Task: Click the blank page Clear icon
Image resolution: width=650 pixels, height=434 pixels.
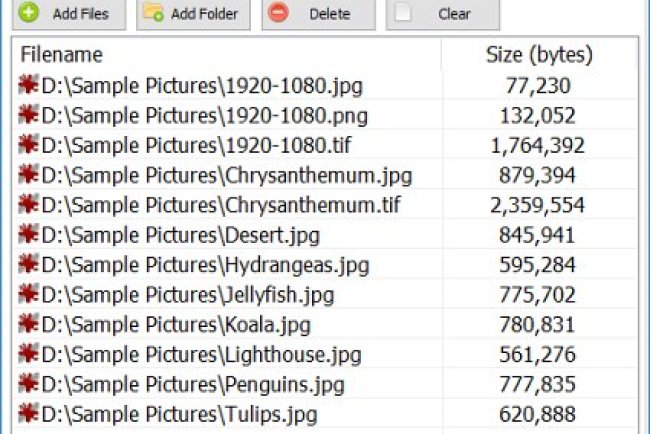Action: click(x=402, y=14)
